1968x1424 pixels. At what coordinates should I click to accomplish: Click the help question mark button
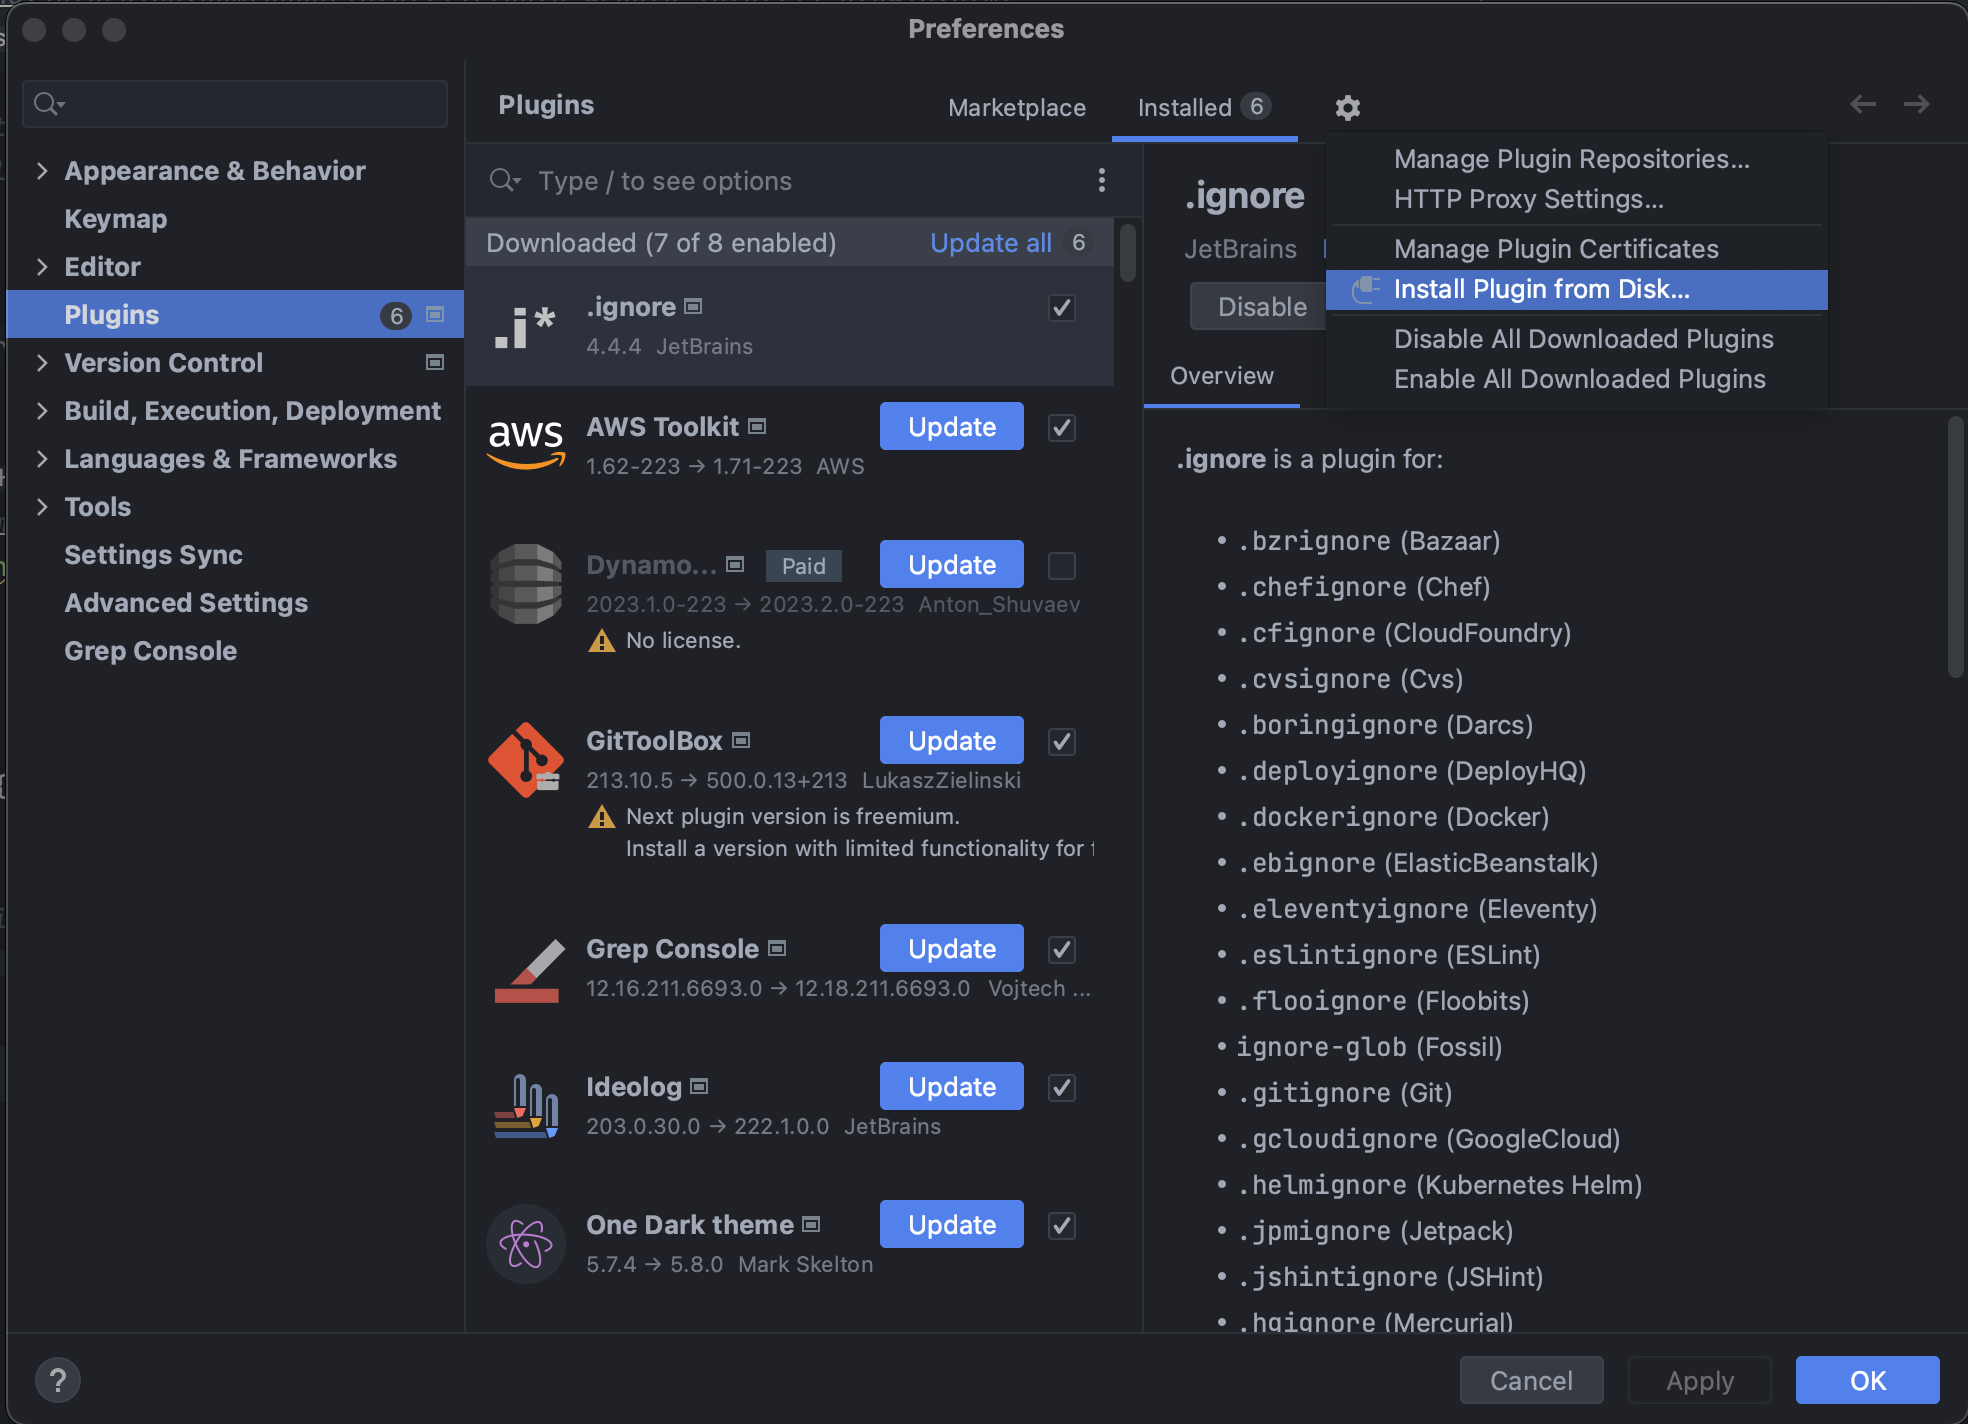click(58, 1380)
